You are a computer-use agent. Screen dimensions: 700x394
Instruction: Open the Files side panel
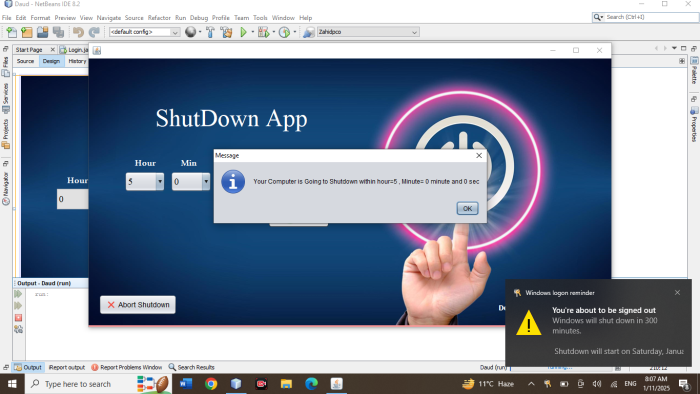tap(5, 66)
